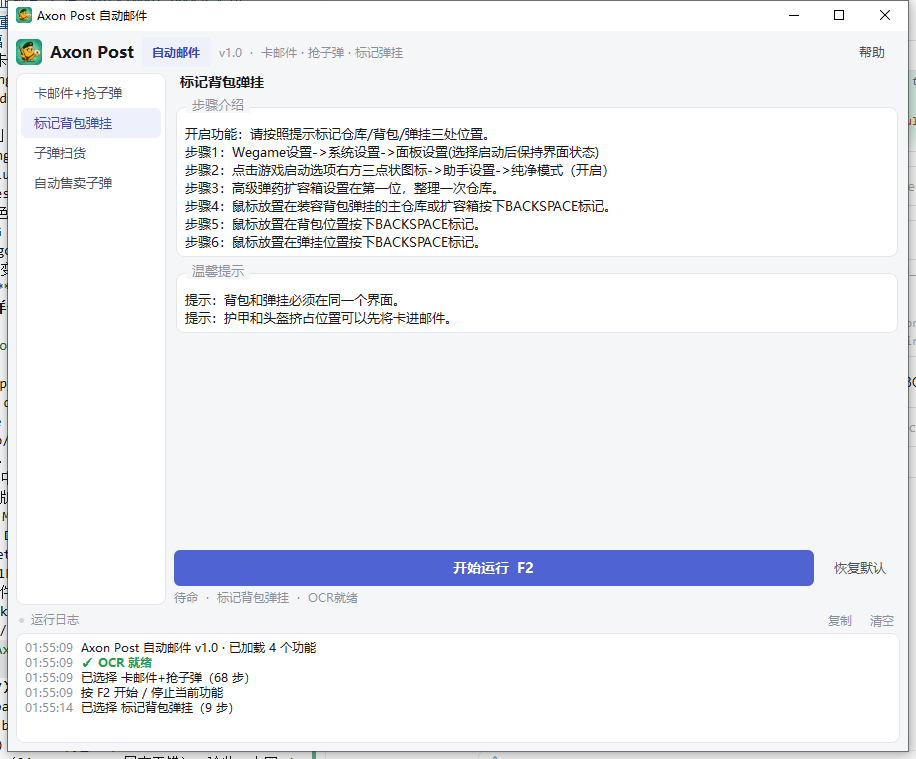
Task: Open the 帮助 help link
Action: tap(872, 53)
